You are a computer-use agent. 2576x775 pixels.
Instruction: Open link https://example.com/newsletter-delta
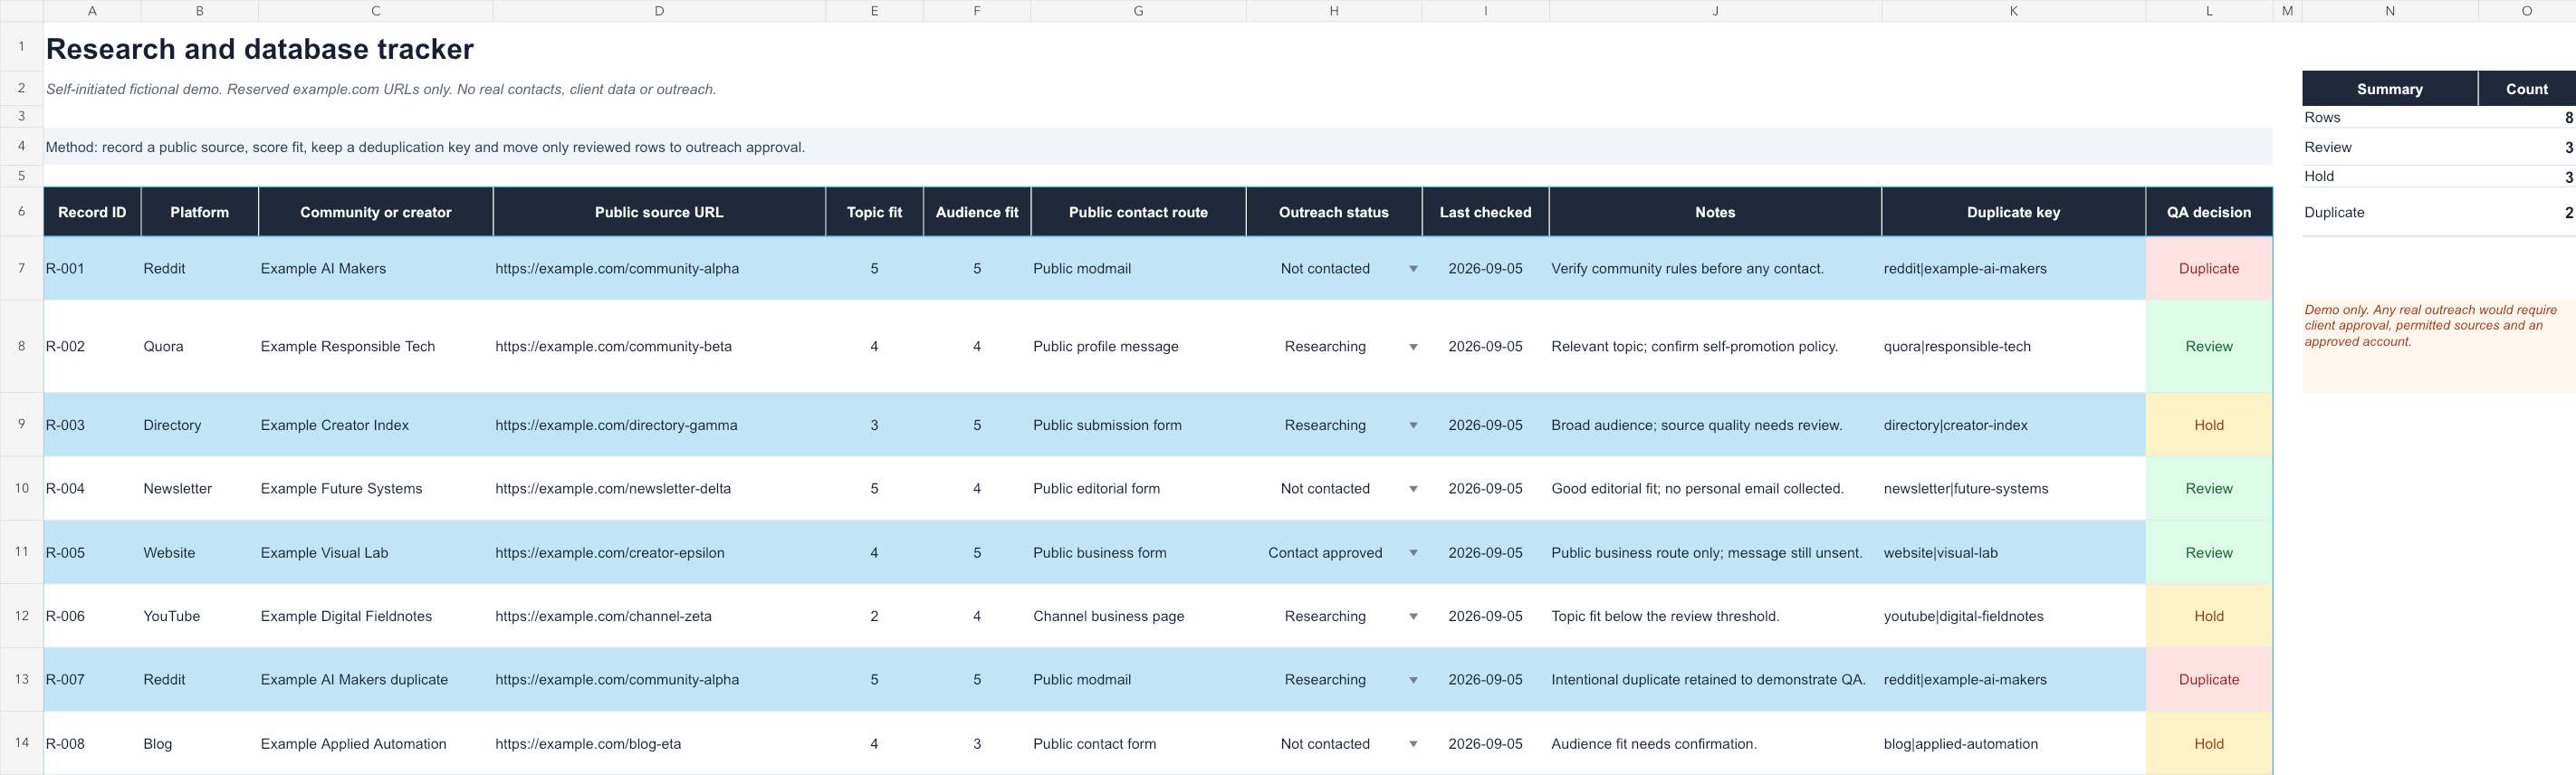[x=613, y=489]
